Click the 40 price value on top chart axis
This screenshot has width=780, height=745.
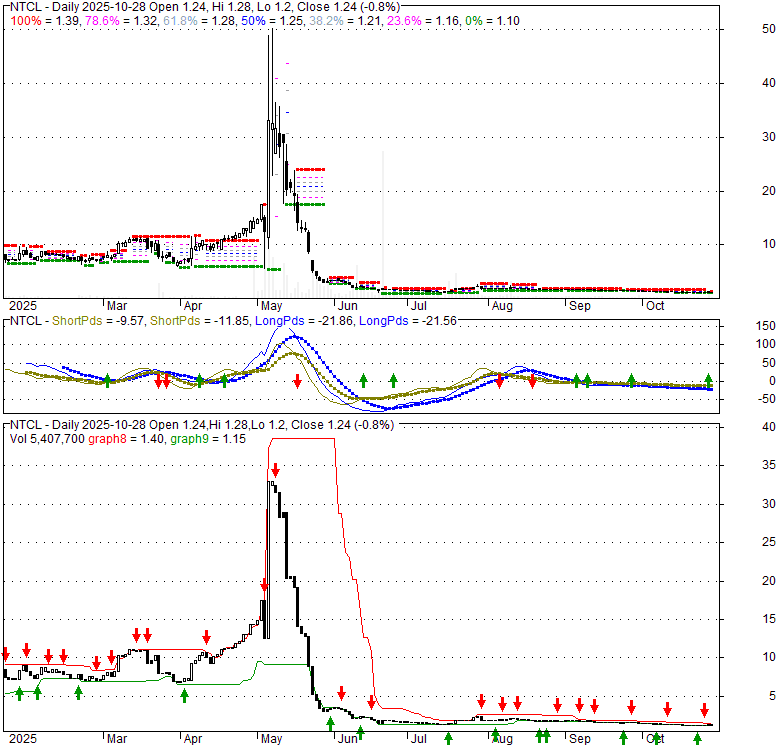pos(769,83)
